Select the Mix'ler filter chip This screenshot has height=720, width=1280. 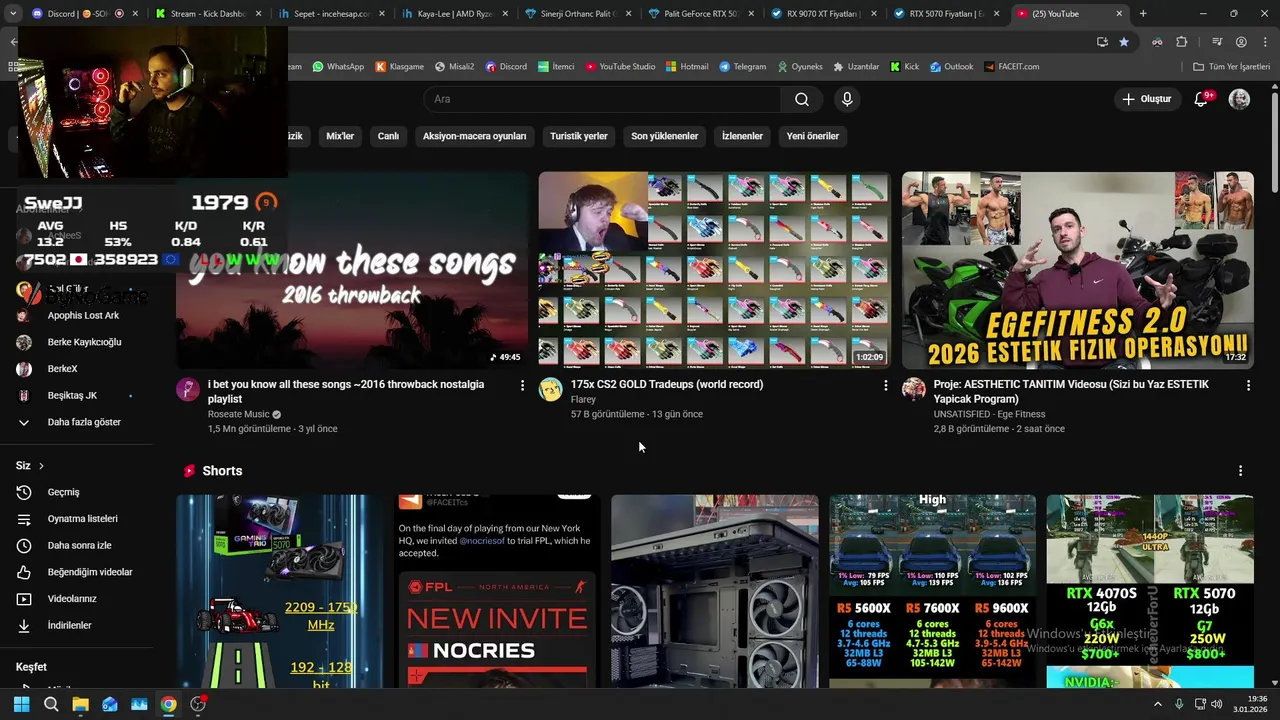coord(340,136)
